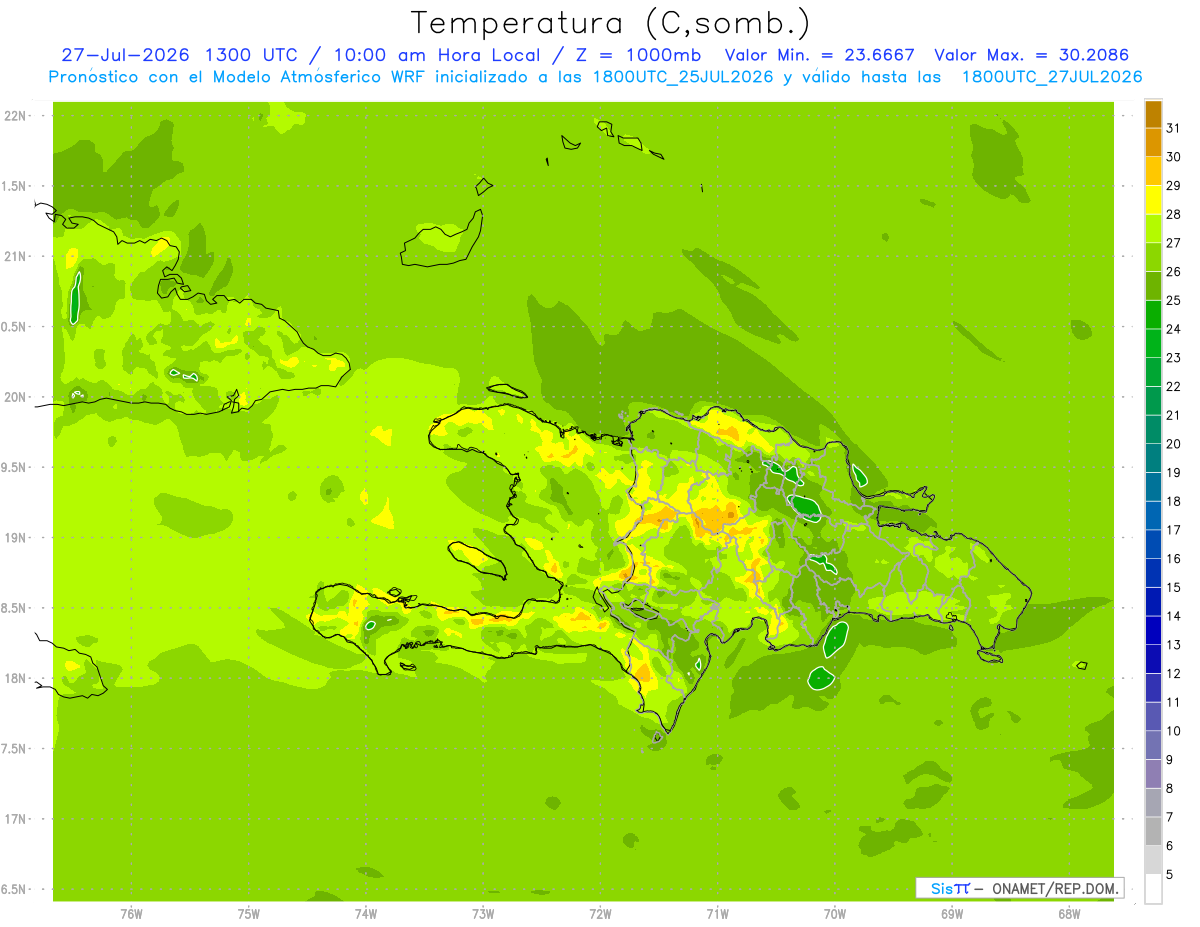The image size is (1200, 927).
Task: Click the "70W" longitude axis label
Action: pyautogui.click(x=835, y=914)
